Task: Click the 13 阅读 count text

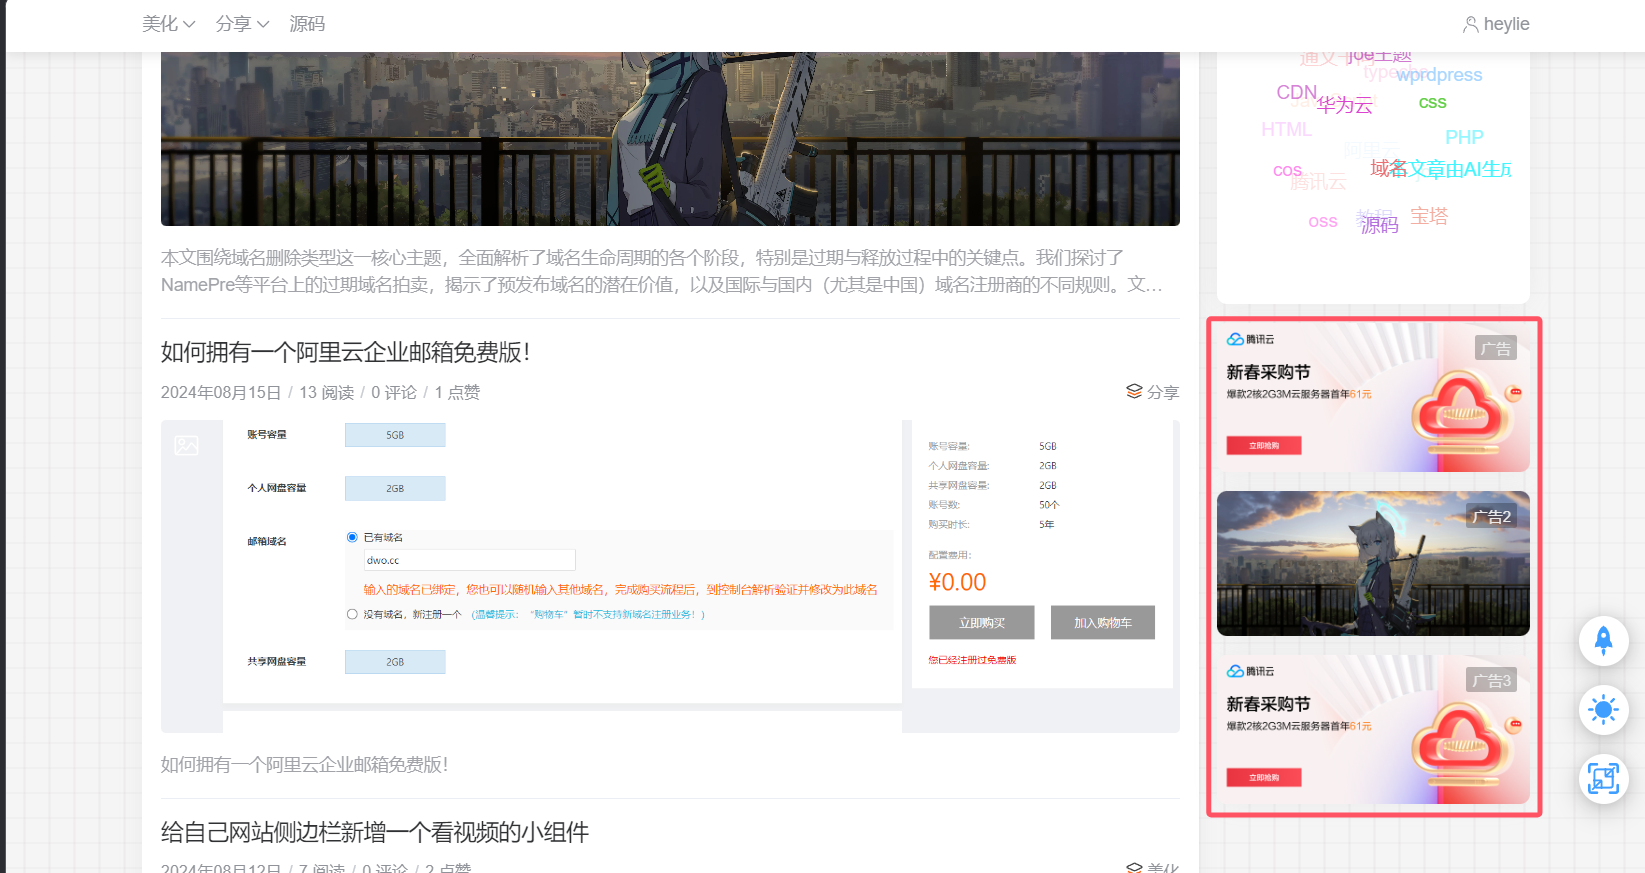Action: click(x=326, y=392)
